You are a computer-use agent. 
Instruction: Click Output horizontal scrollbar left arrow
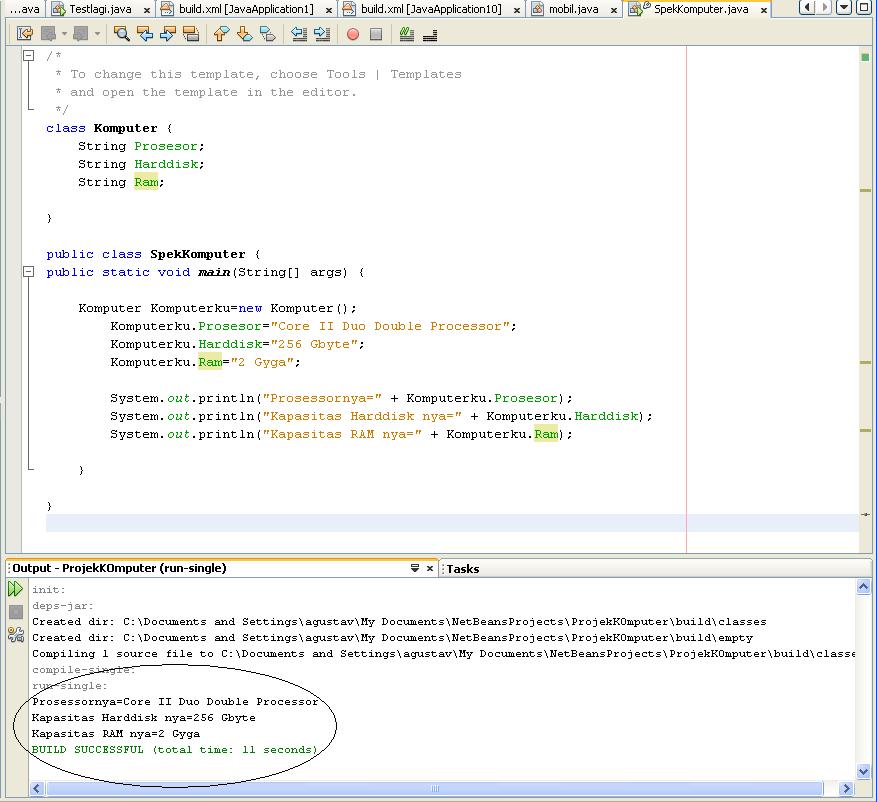click(36, 789)
